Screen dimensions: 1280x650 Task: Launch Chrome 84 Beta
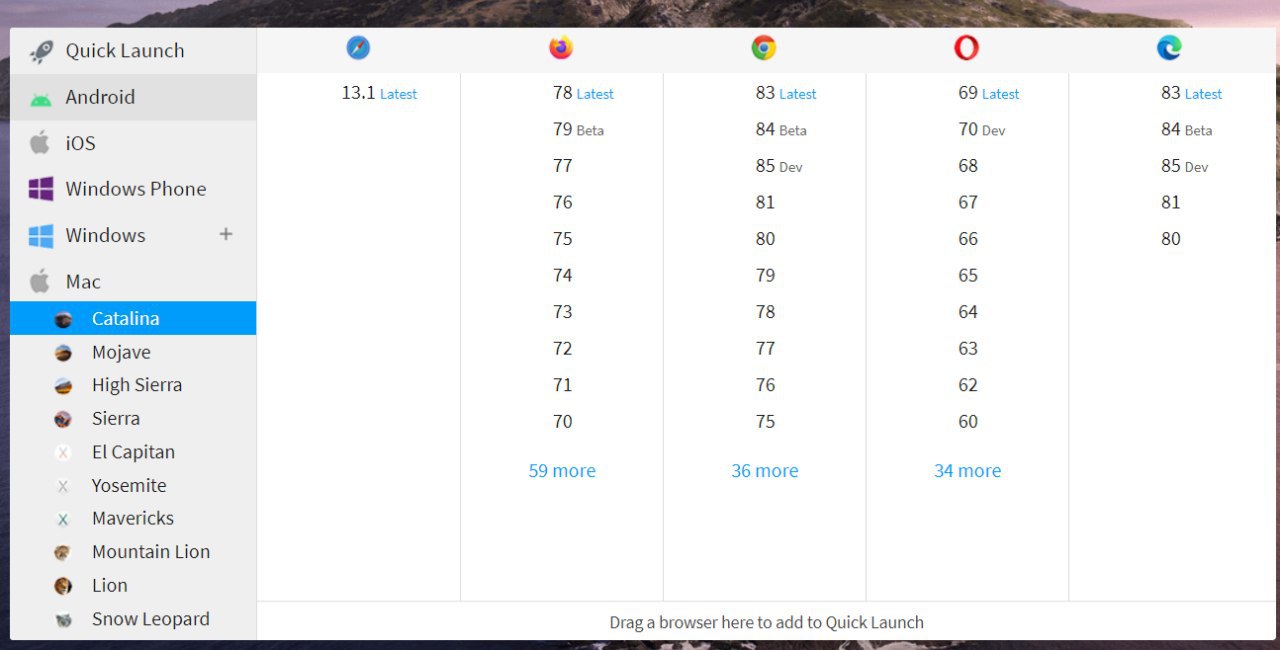[781, 130]
